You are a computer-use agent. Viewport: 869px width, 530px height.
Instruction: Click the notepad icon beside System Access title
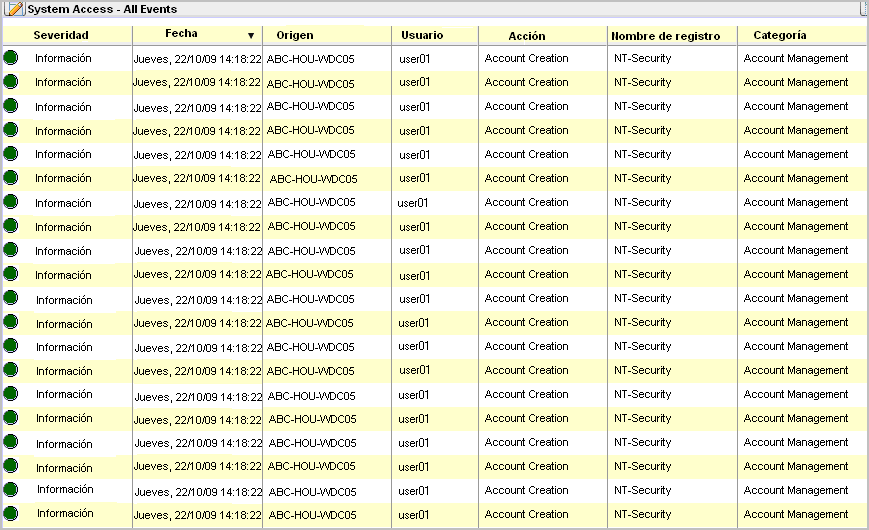tap(15, 9)
